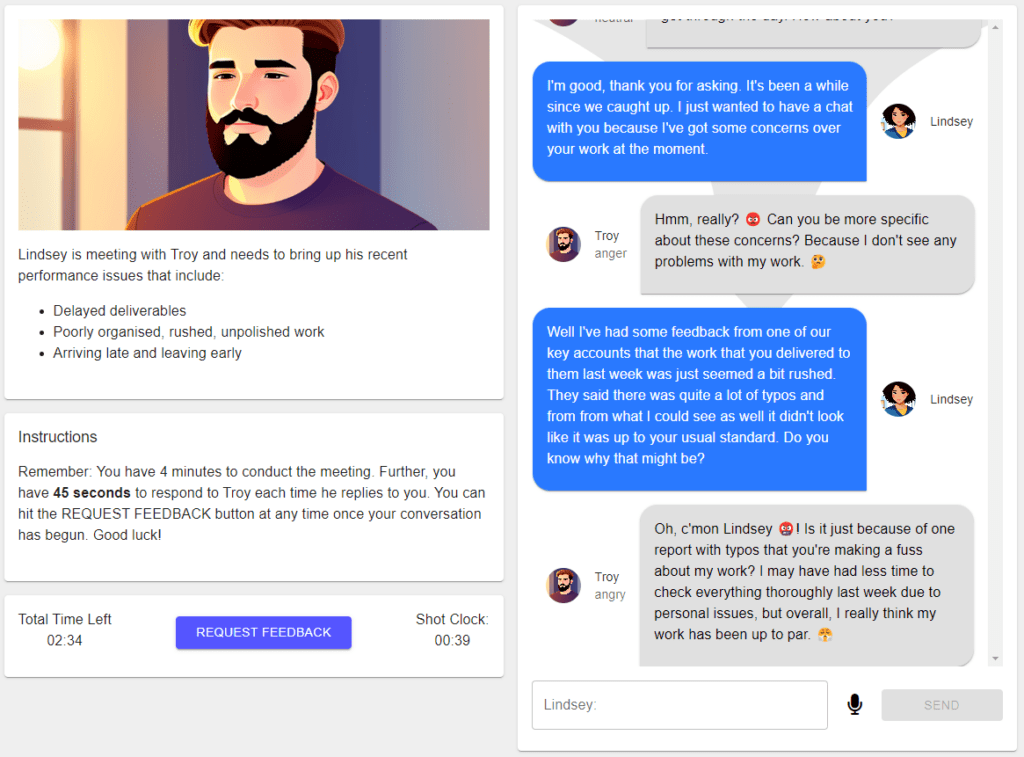Click the 'Delayed deliverables' bullet item

[120, 311]
